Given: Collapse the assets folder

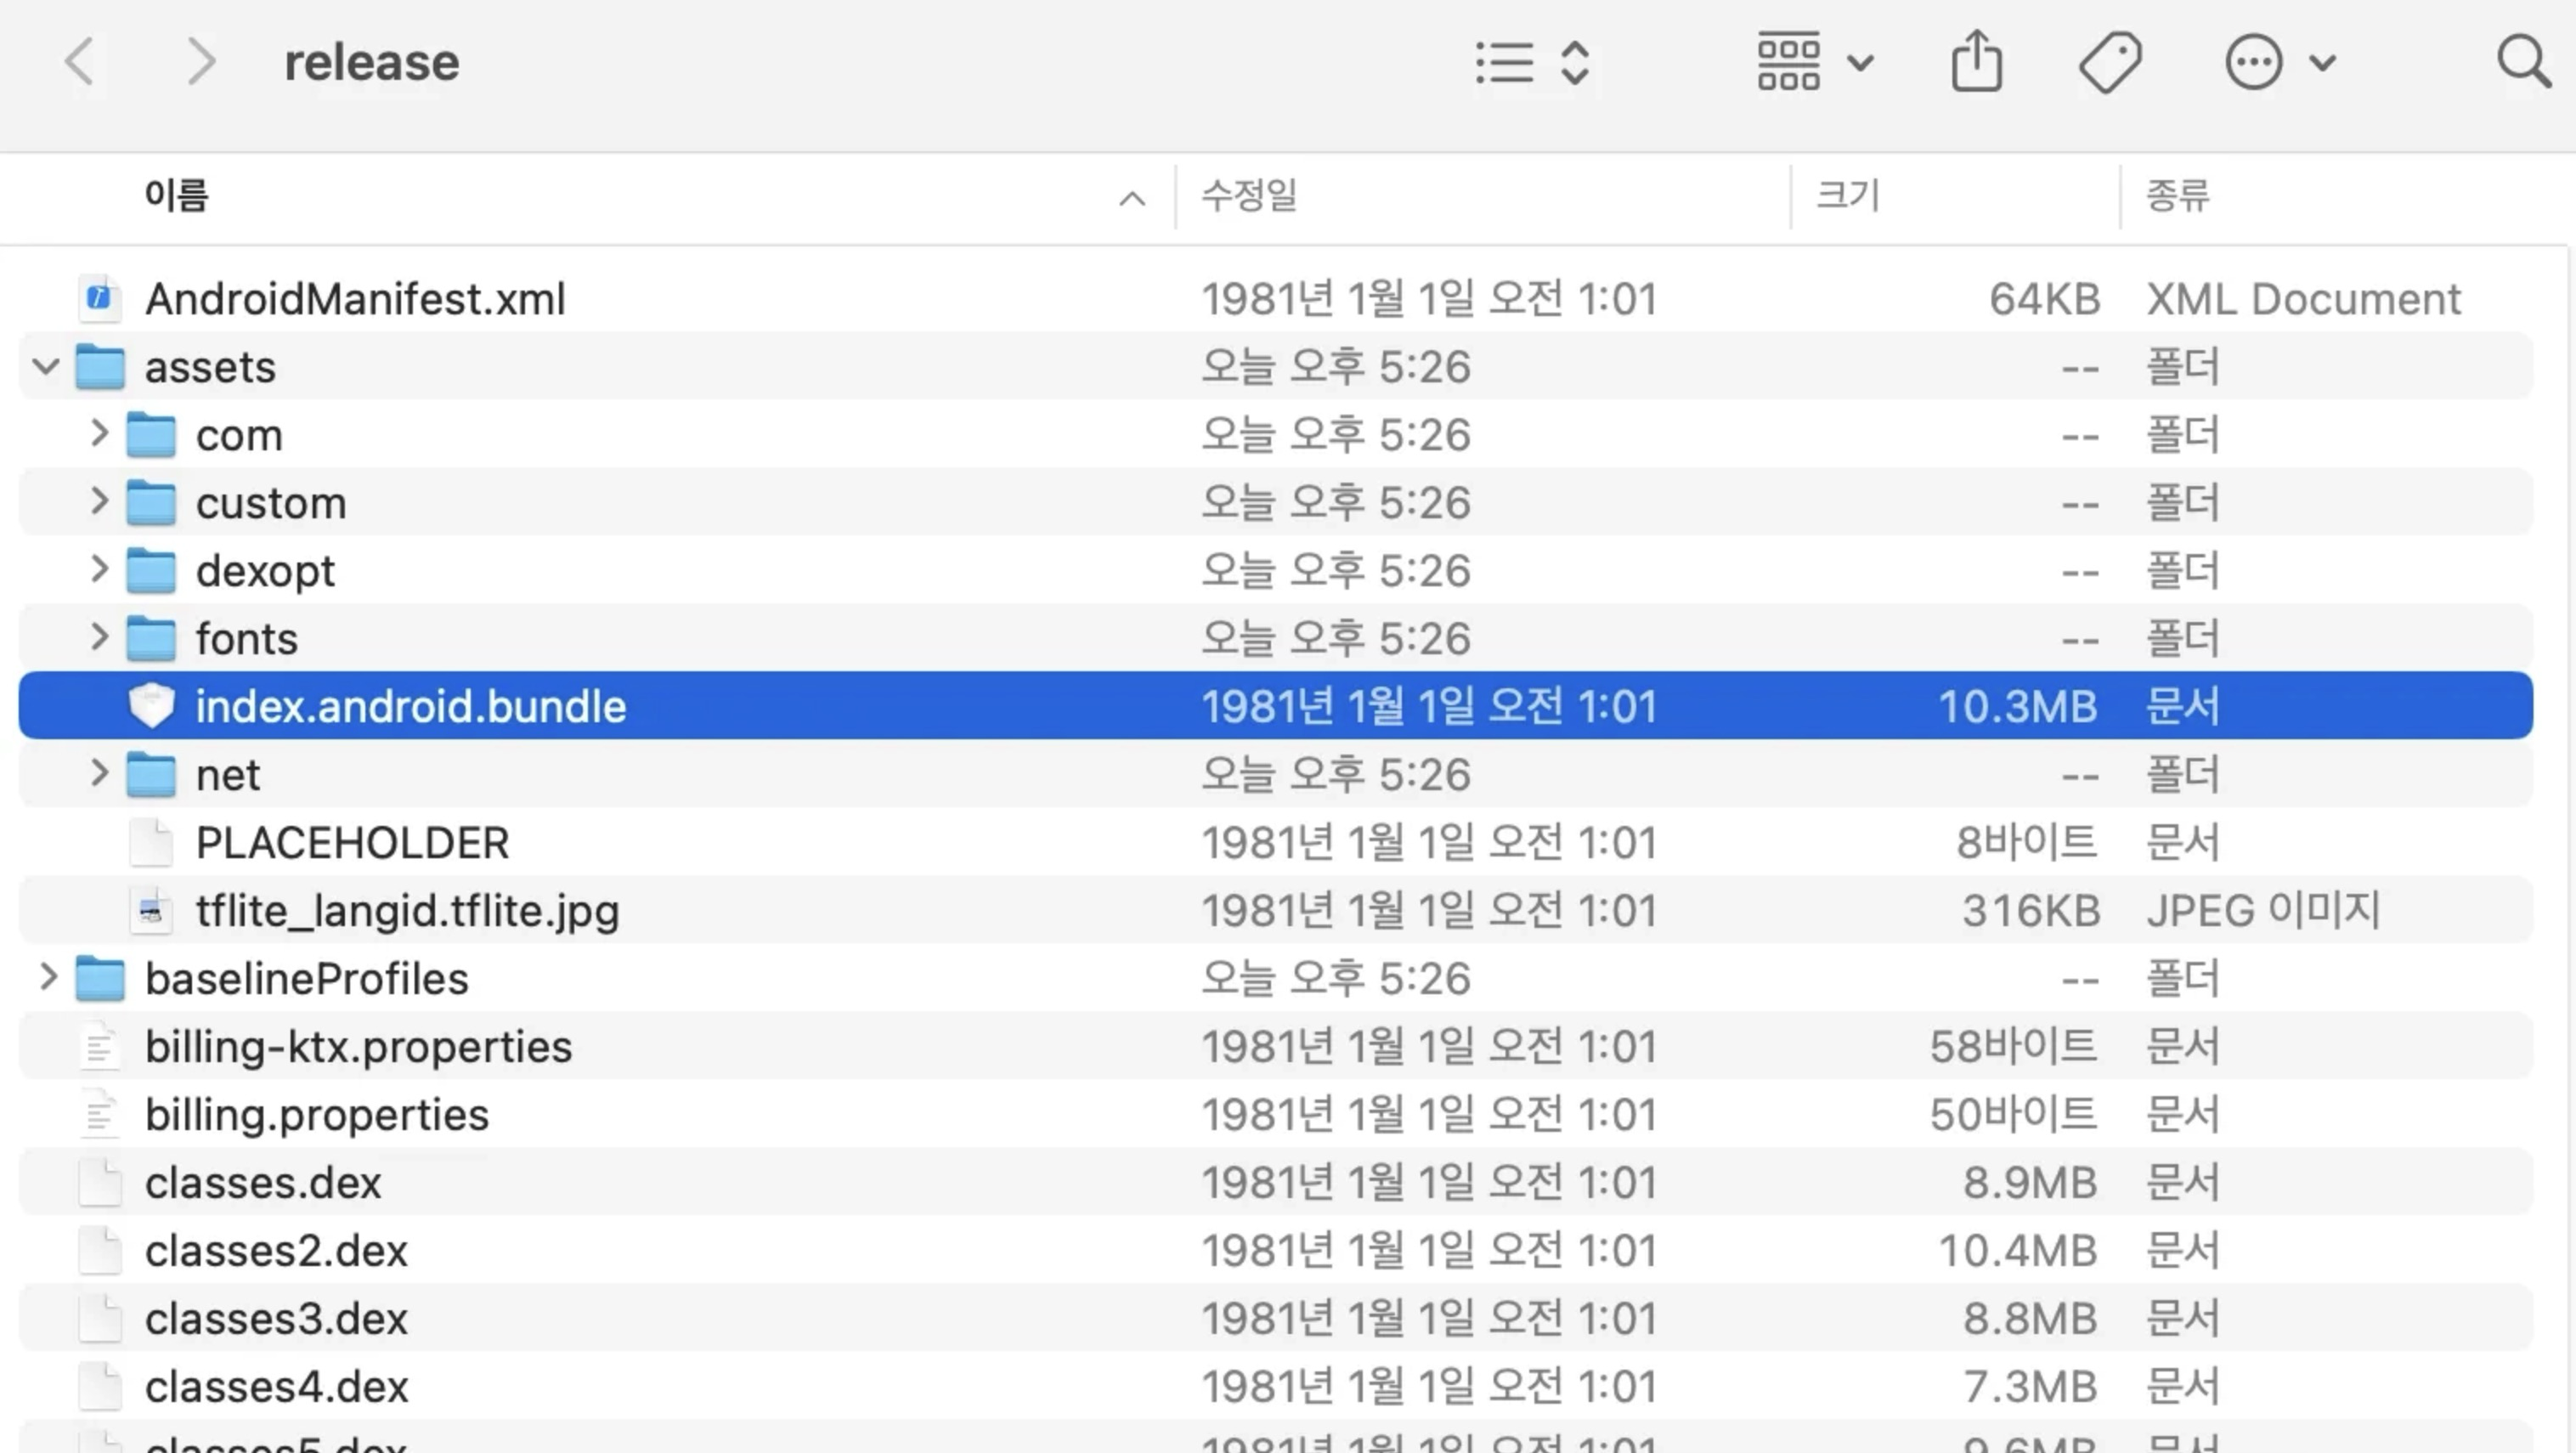Looking at the screenshot, I should 46,366.
